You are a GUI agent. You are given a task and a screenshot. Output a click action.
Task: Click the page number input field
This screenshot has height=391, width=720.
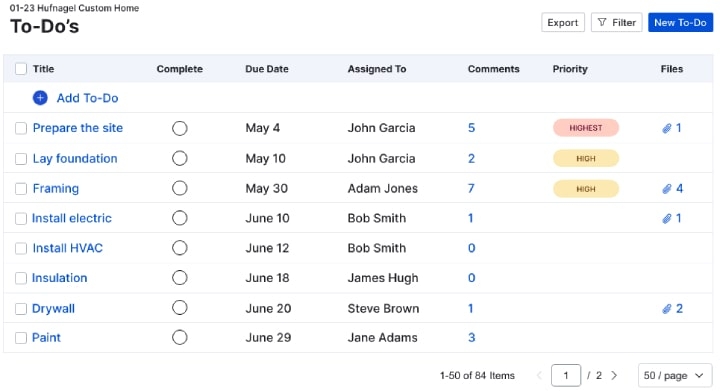pyautogui.click(x=566, y=375)
